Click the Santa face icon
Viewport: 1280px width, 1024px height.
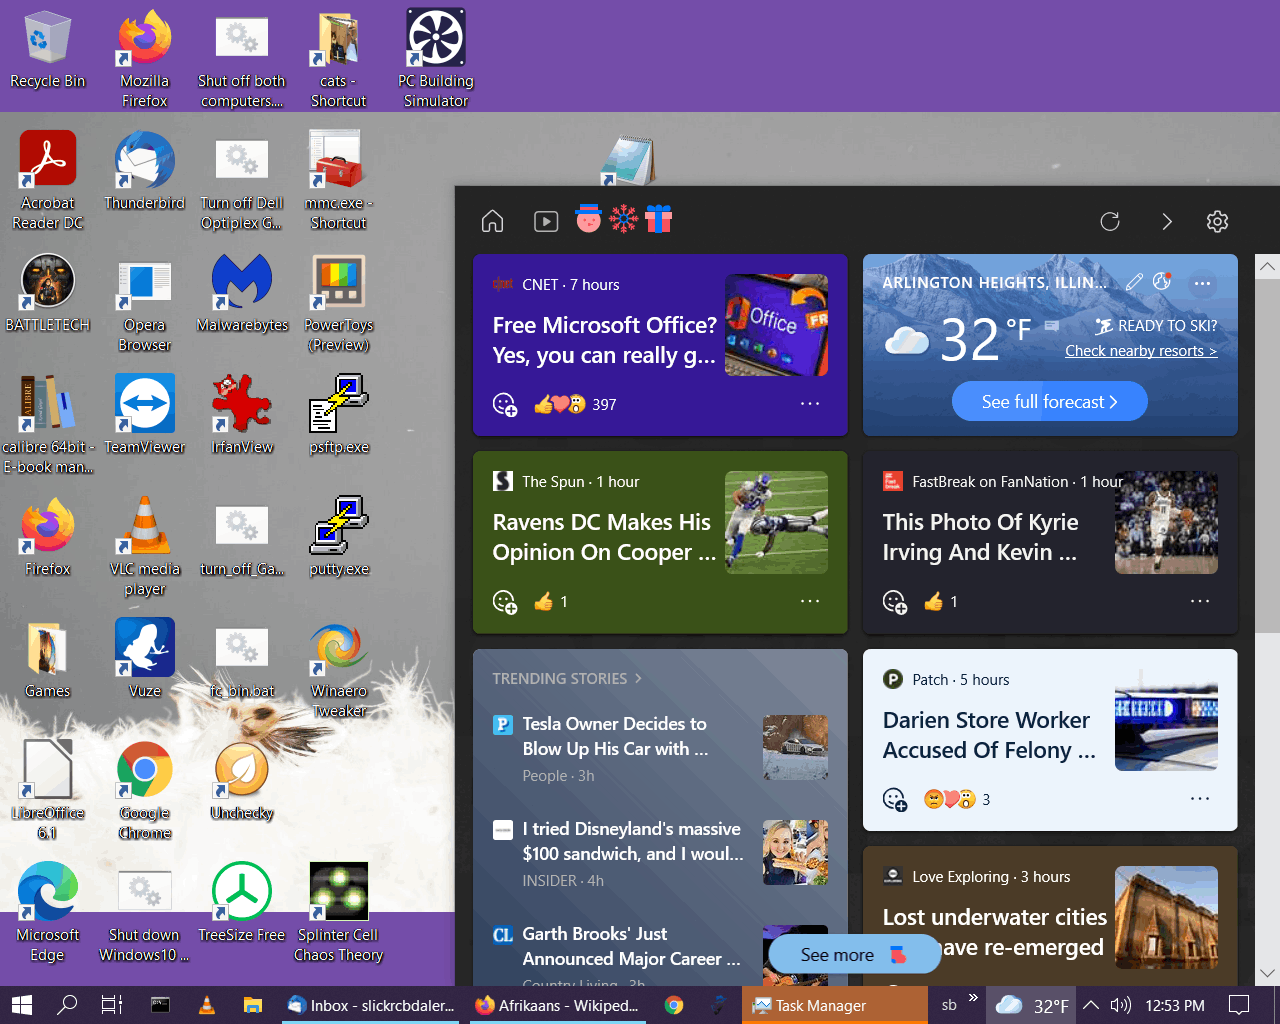[589, 219]
